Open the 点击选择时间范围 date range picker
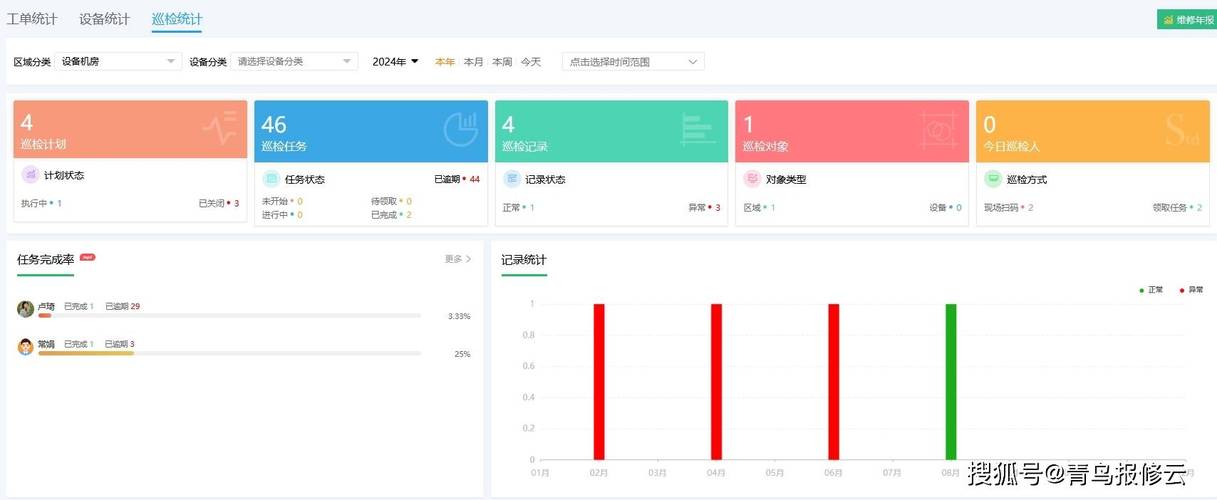This screenshot has width=1217, height=500. point(633,61)
